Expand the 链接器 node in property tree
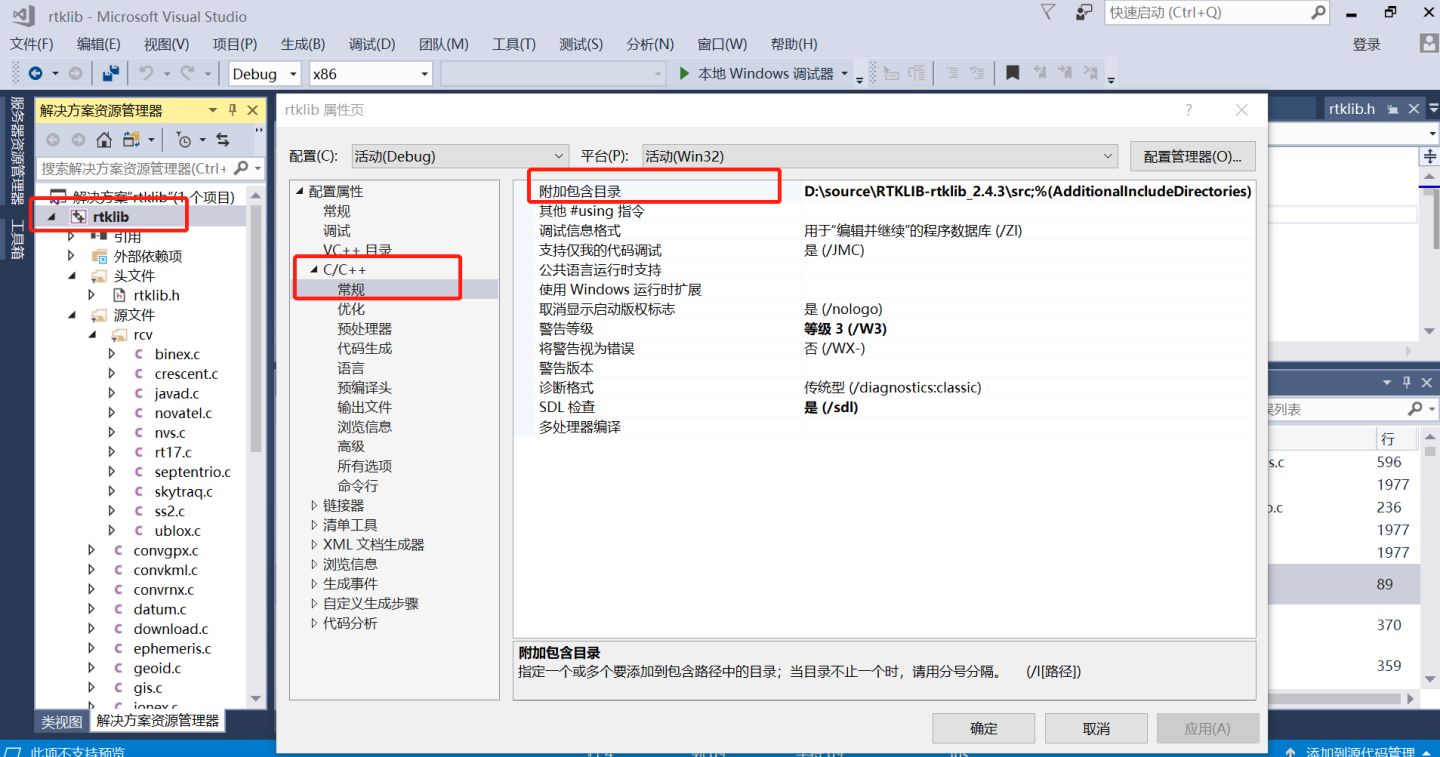 tap(313, 505)
